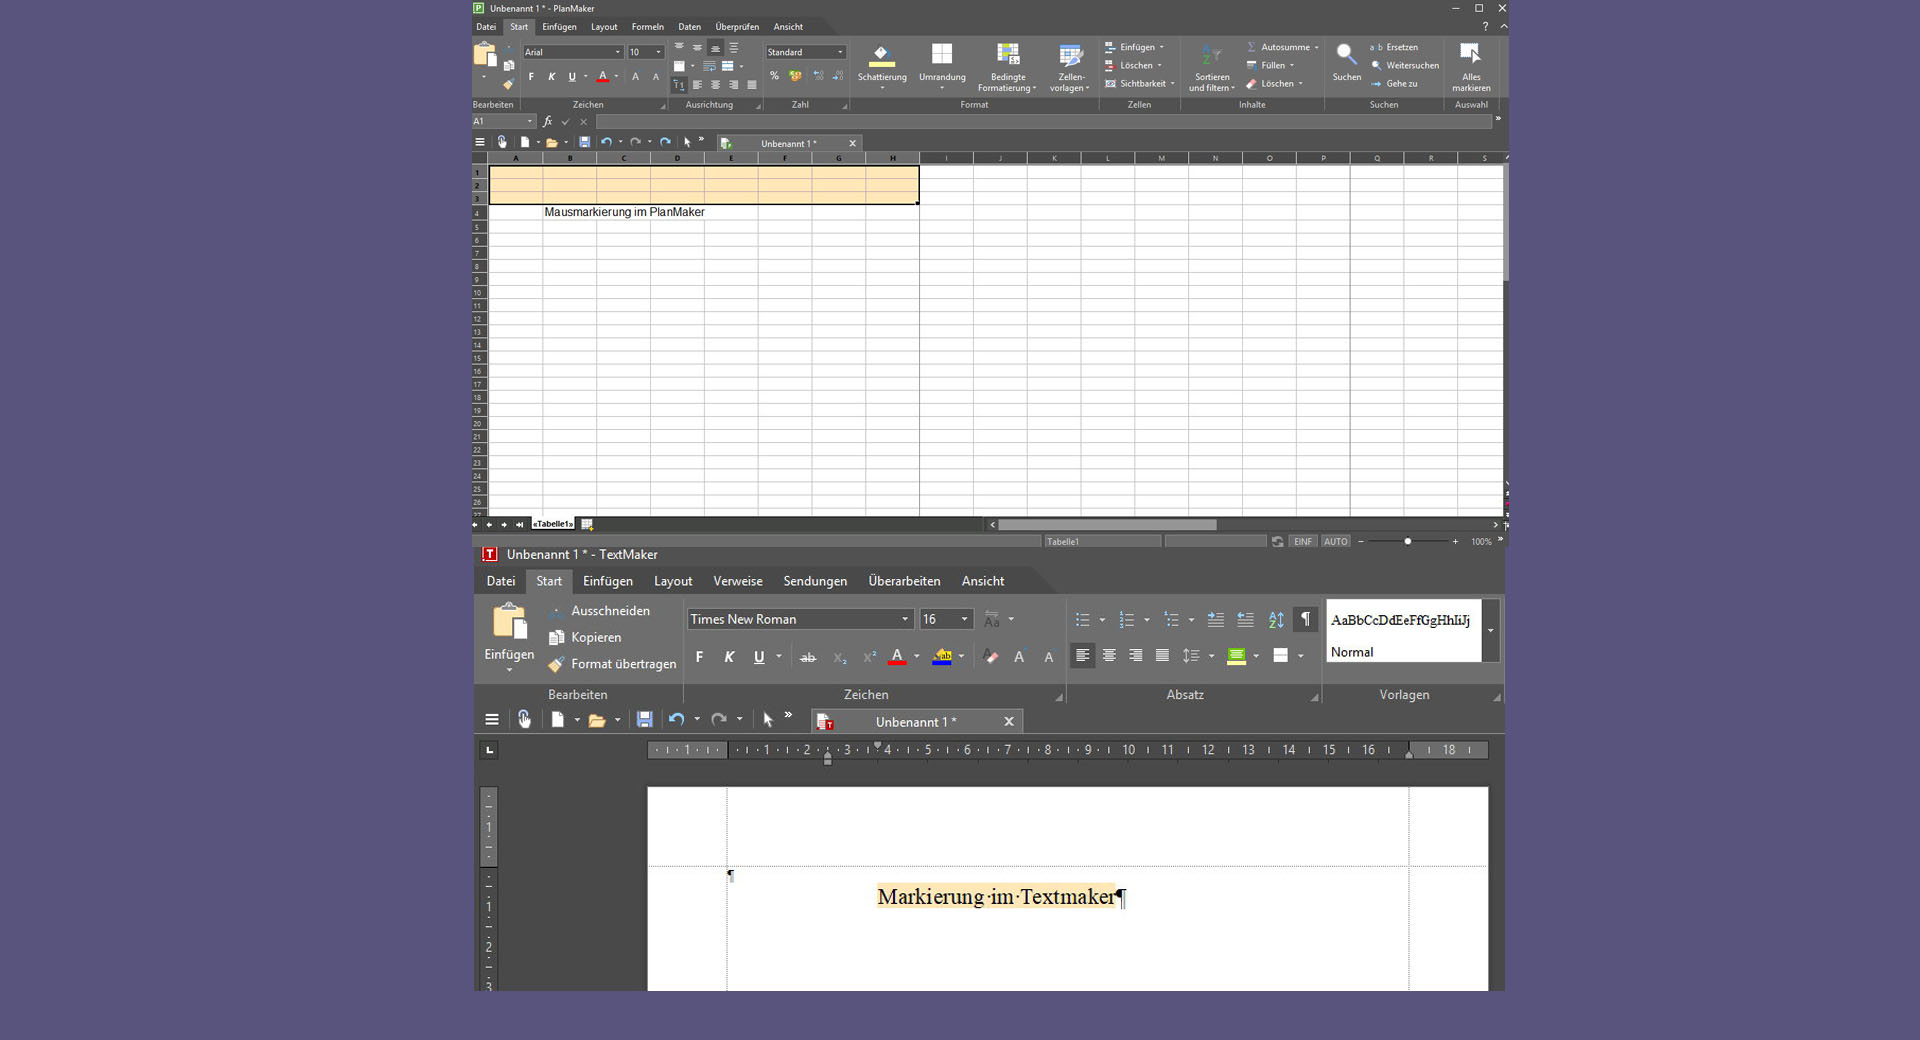Click the Suchen magnifier in PlanMaker
This screenshot has height=1040, width=1920.
1346,54
